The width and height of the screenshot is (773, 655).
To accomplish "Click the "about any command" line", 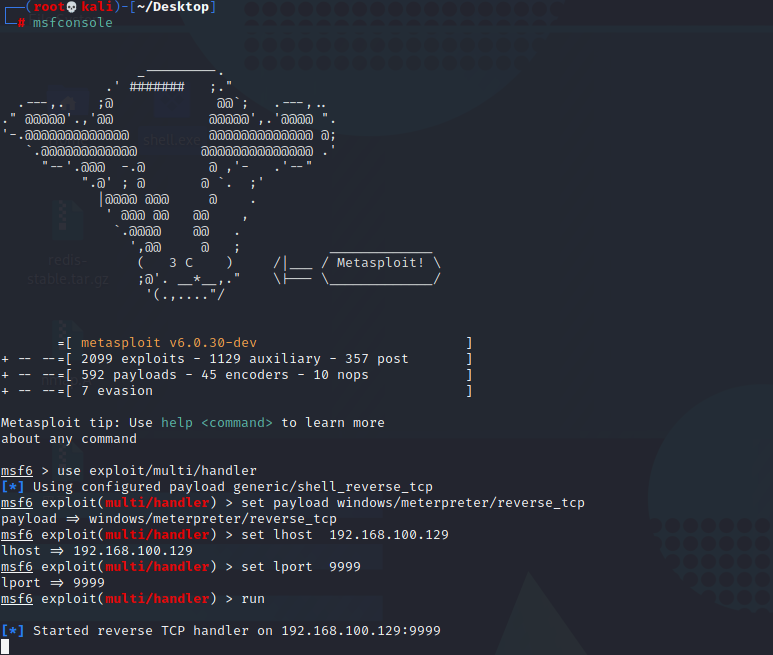I will coord(69,439).
